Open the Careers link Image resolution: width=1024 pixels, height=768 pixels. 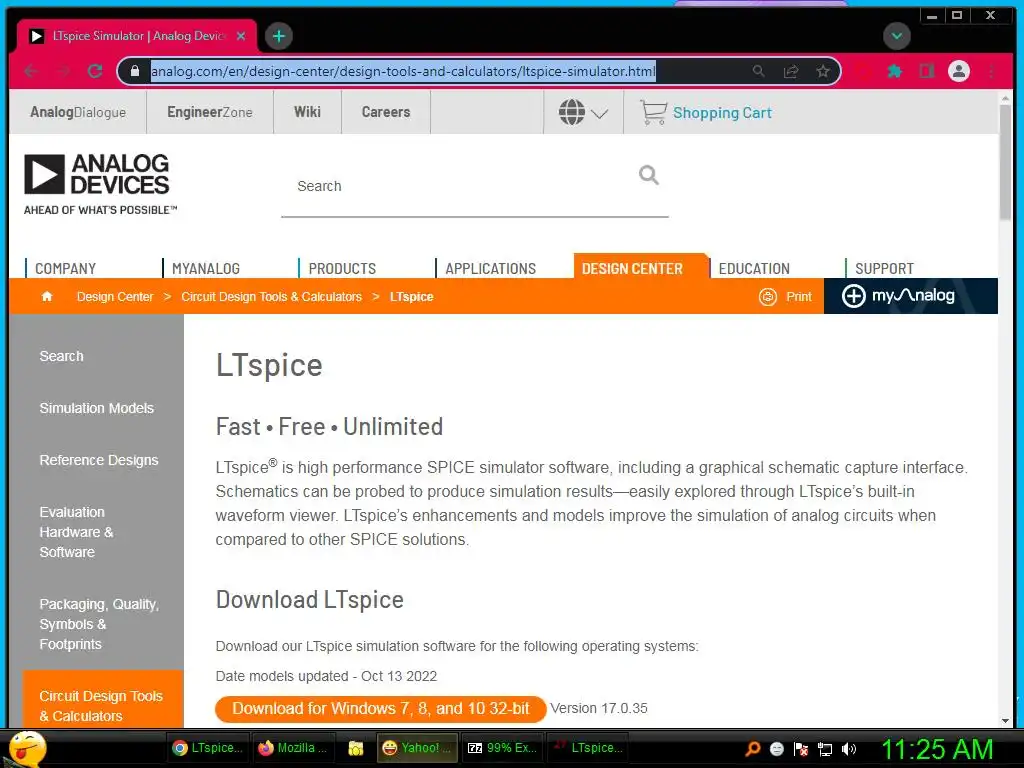pyautogui.click(x=386, y=112)
